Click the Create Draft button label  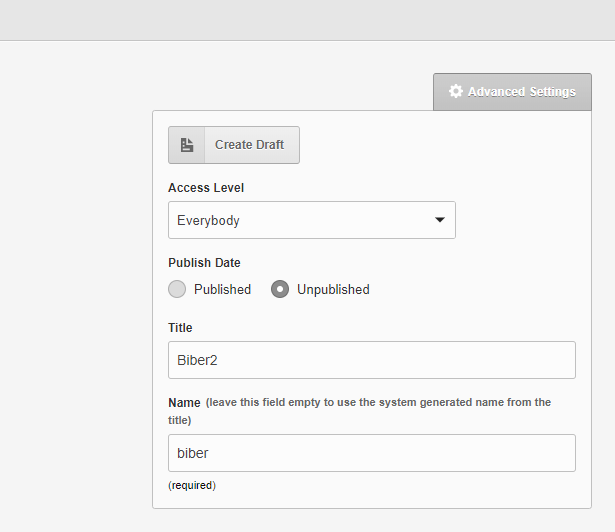coord(249,145)
